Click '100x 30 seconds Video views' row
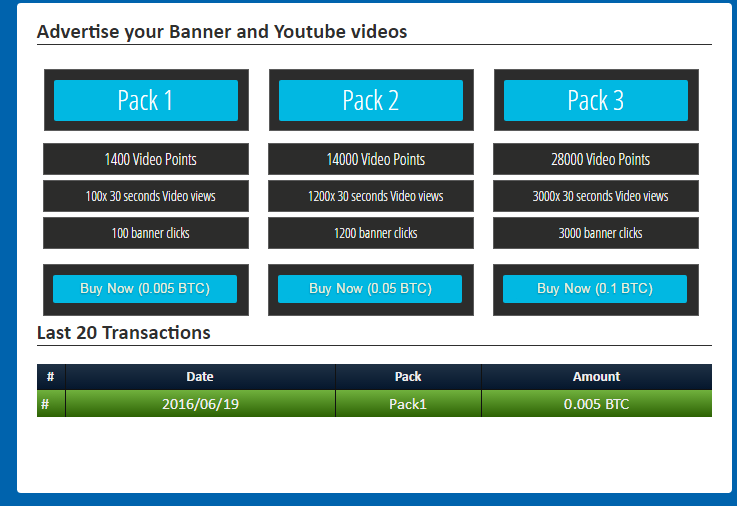 [146, 196]
